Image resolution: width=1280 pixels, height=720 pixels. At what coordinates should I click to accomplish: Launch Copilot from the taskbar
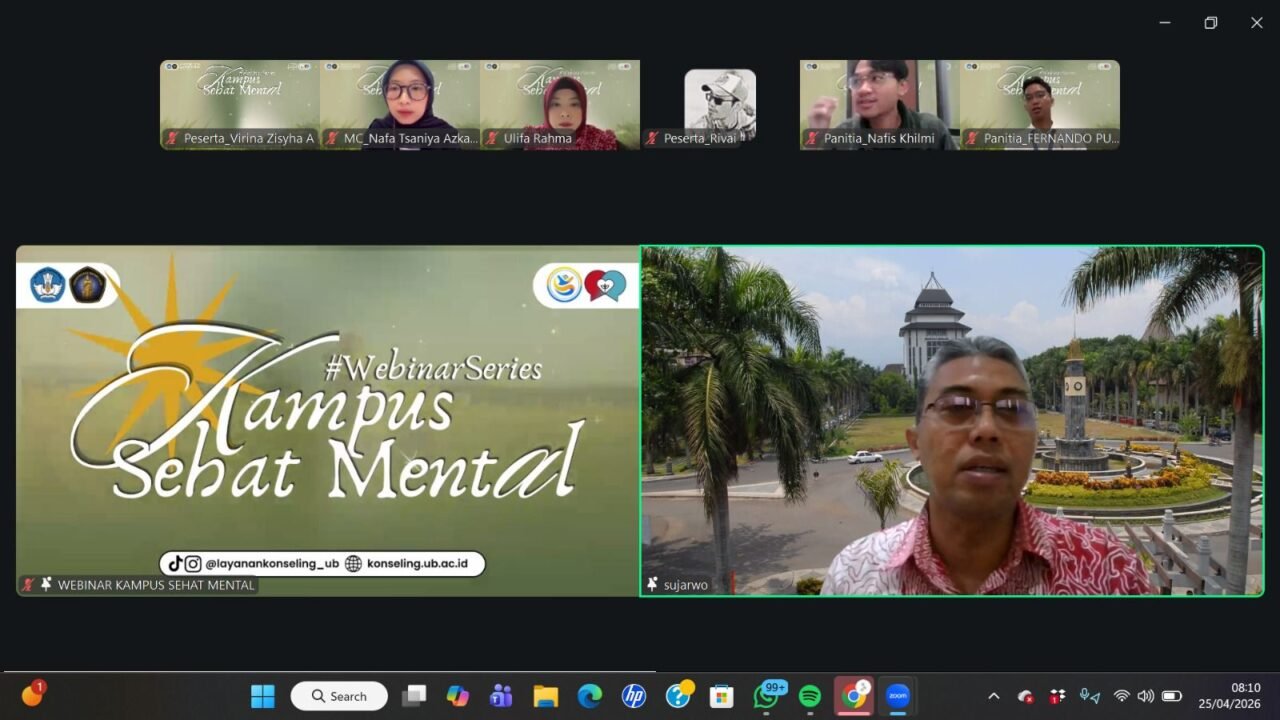458,696
